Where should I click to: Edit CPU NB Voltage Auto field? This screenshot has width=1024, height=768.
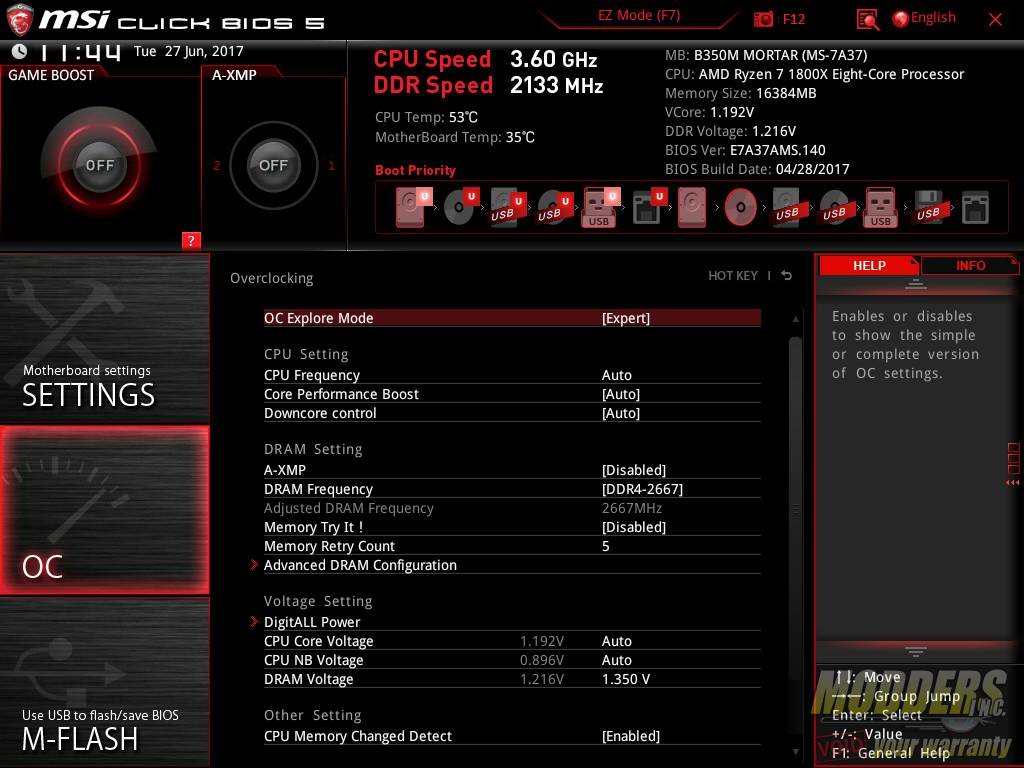pos(616,660)
